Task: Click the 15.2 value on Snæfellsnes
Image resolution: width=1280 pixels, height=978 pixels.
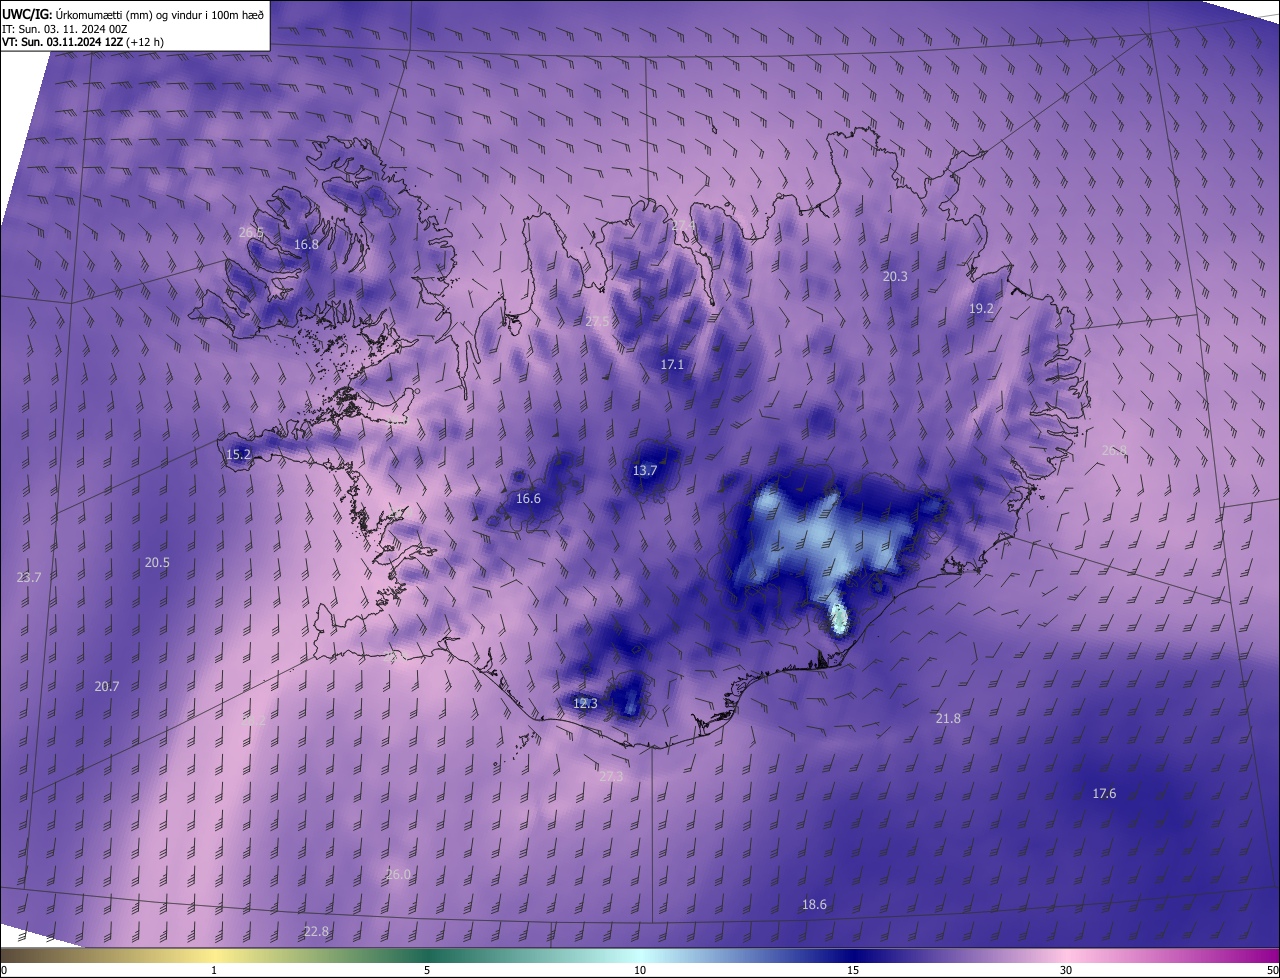Action: point(238,454)
